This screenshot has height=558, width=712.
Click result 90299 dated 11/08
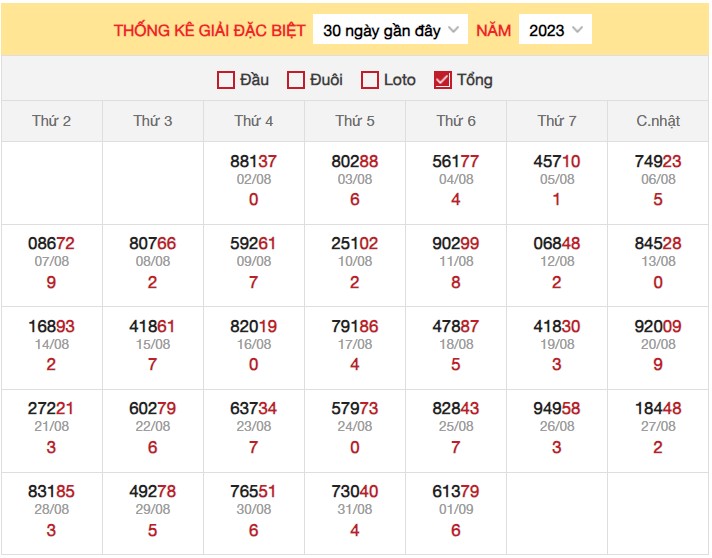click(456, 243)
